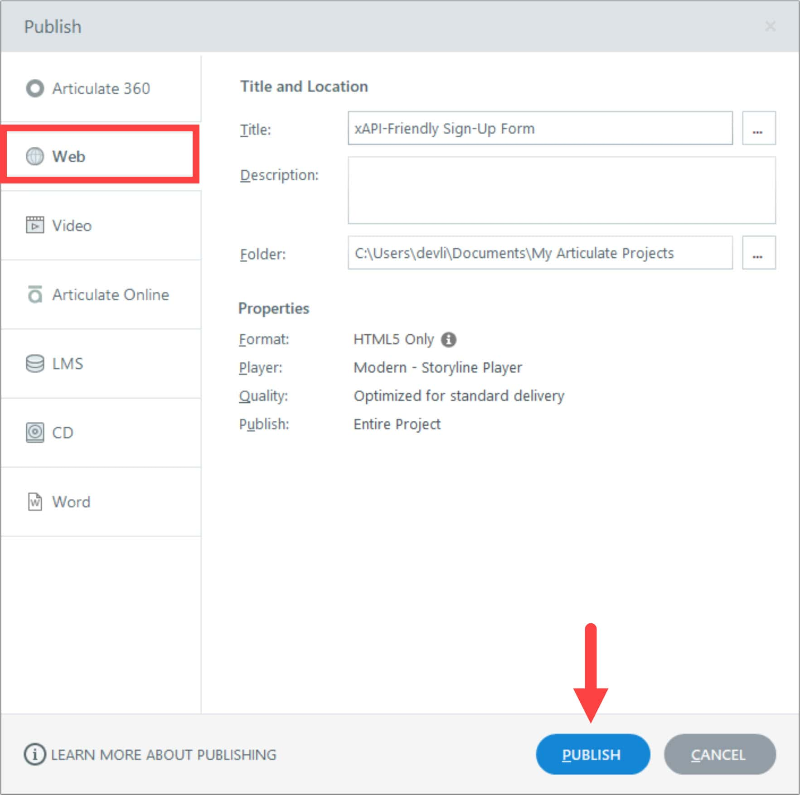Select the Word document icon
Screen dimensions: 800x795
pos(36,502)
